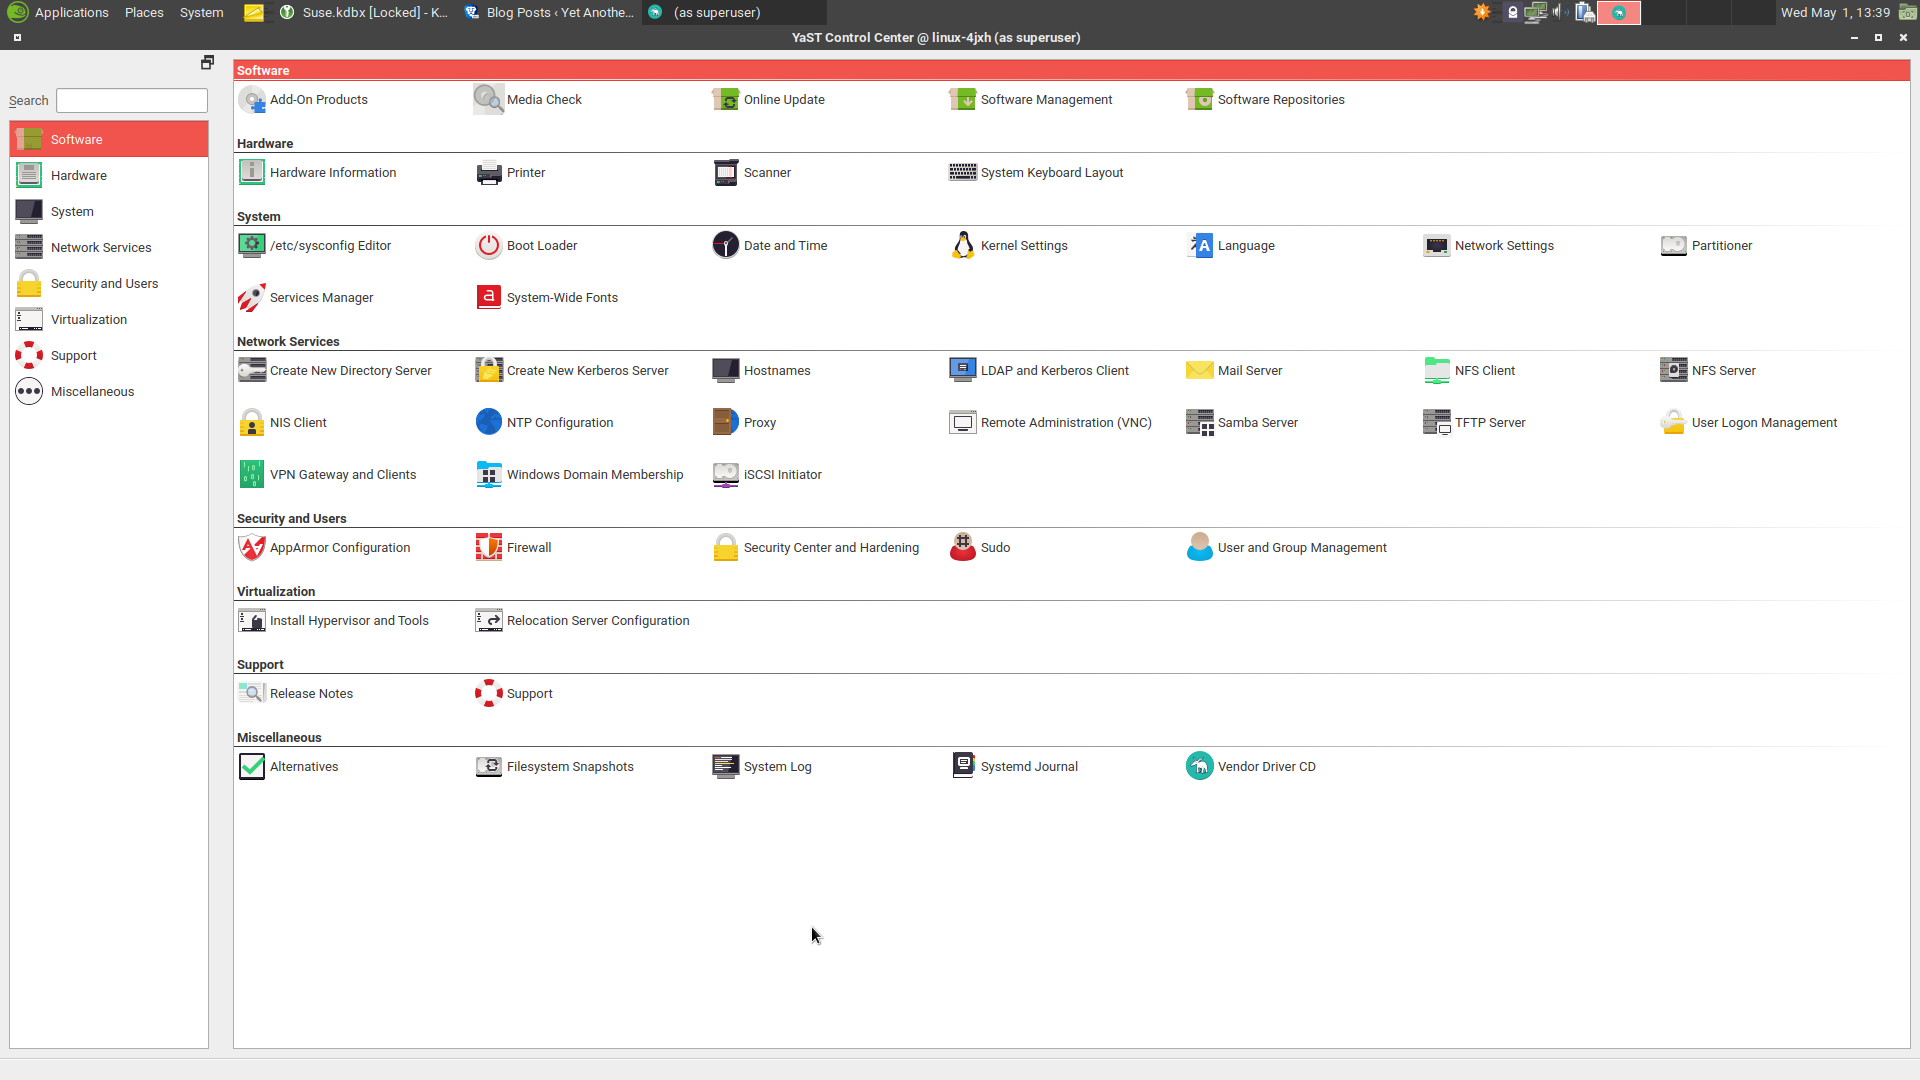Open the Firewall module icon

pos(488,547)
